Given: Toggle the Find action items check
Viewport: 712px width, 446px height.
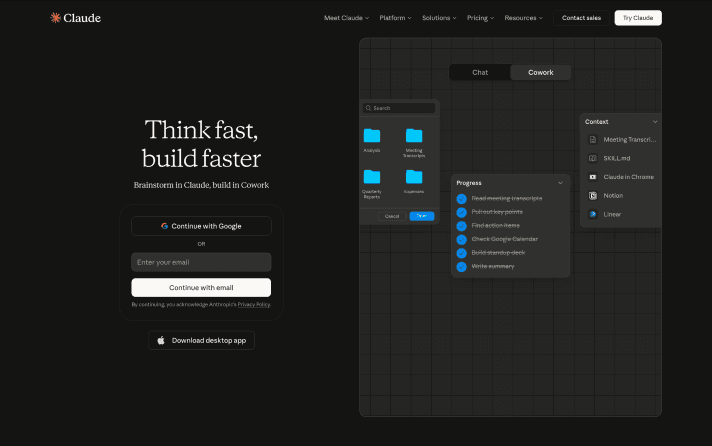Looking at the screenshot, I should pos(461,226).
